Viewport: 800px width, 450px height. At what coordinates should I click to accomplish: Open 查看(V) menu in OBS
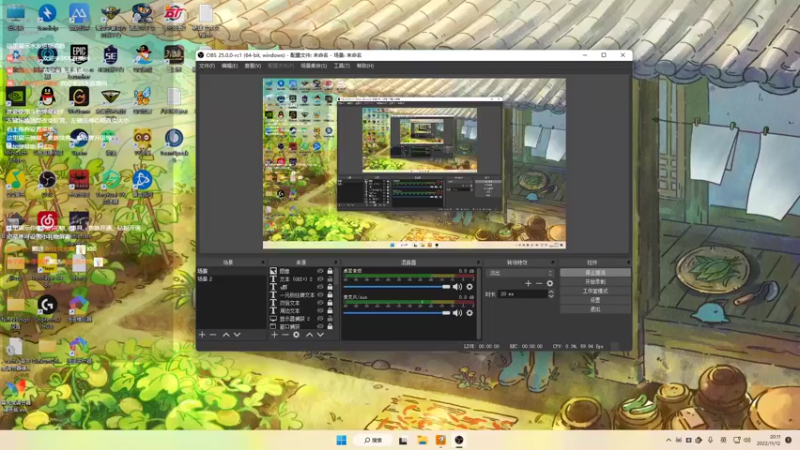(253, 66)
